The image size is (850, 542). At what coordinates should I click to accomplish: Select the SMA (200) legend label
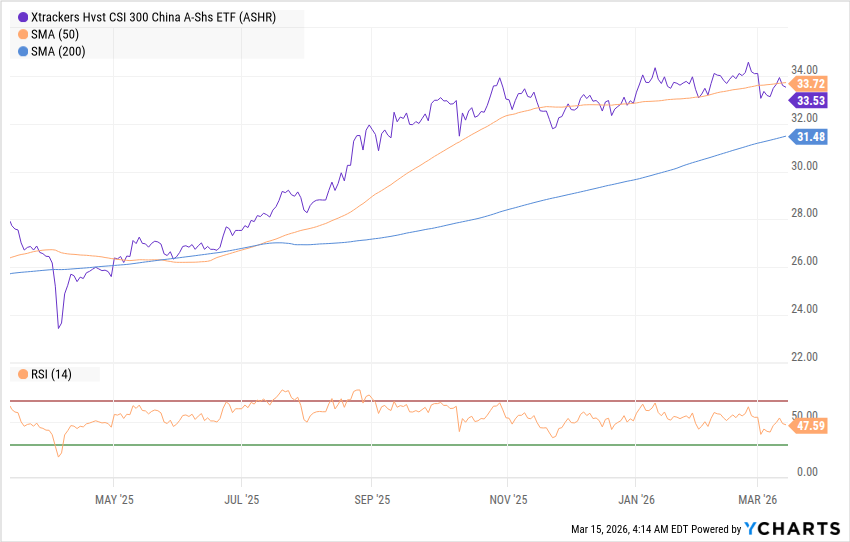58,51
